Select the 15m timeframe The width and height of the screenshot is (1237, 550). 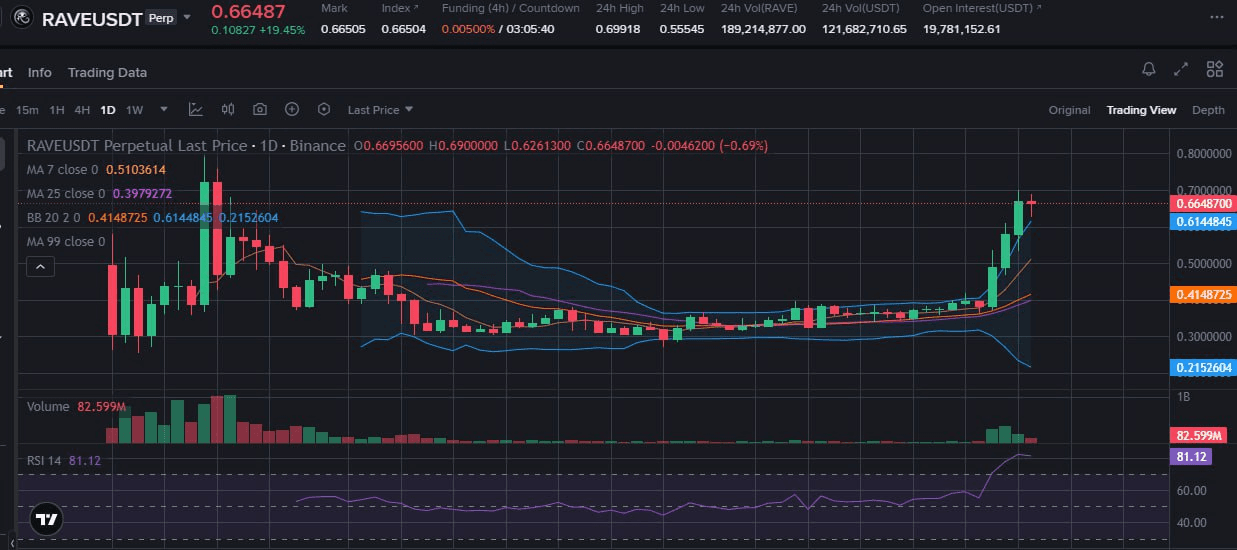(27, 110)
